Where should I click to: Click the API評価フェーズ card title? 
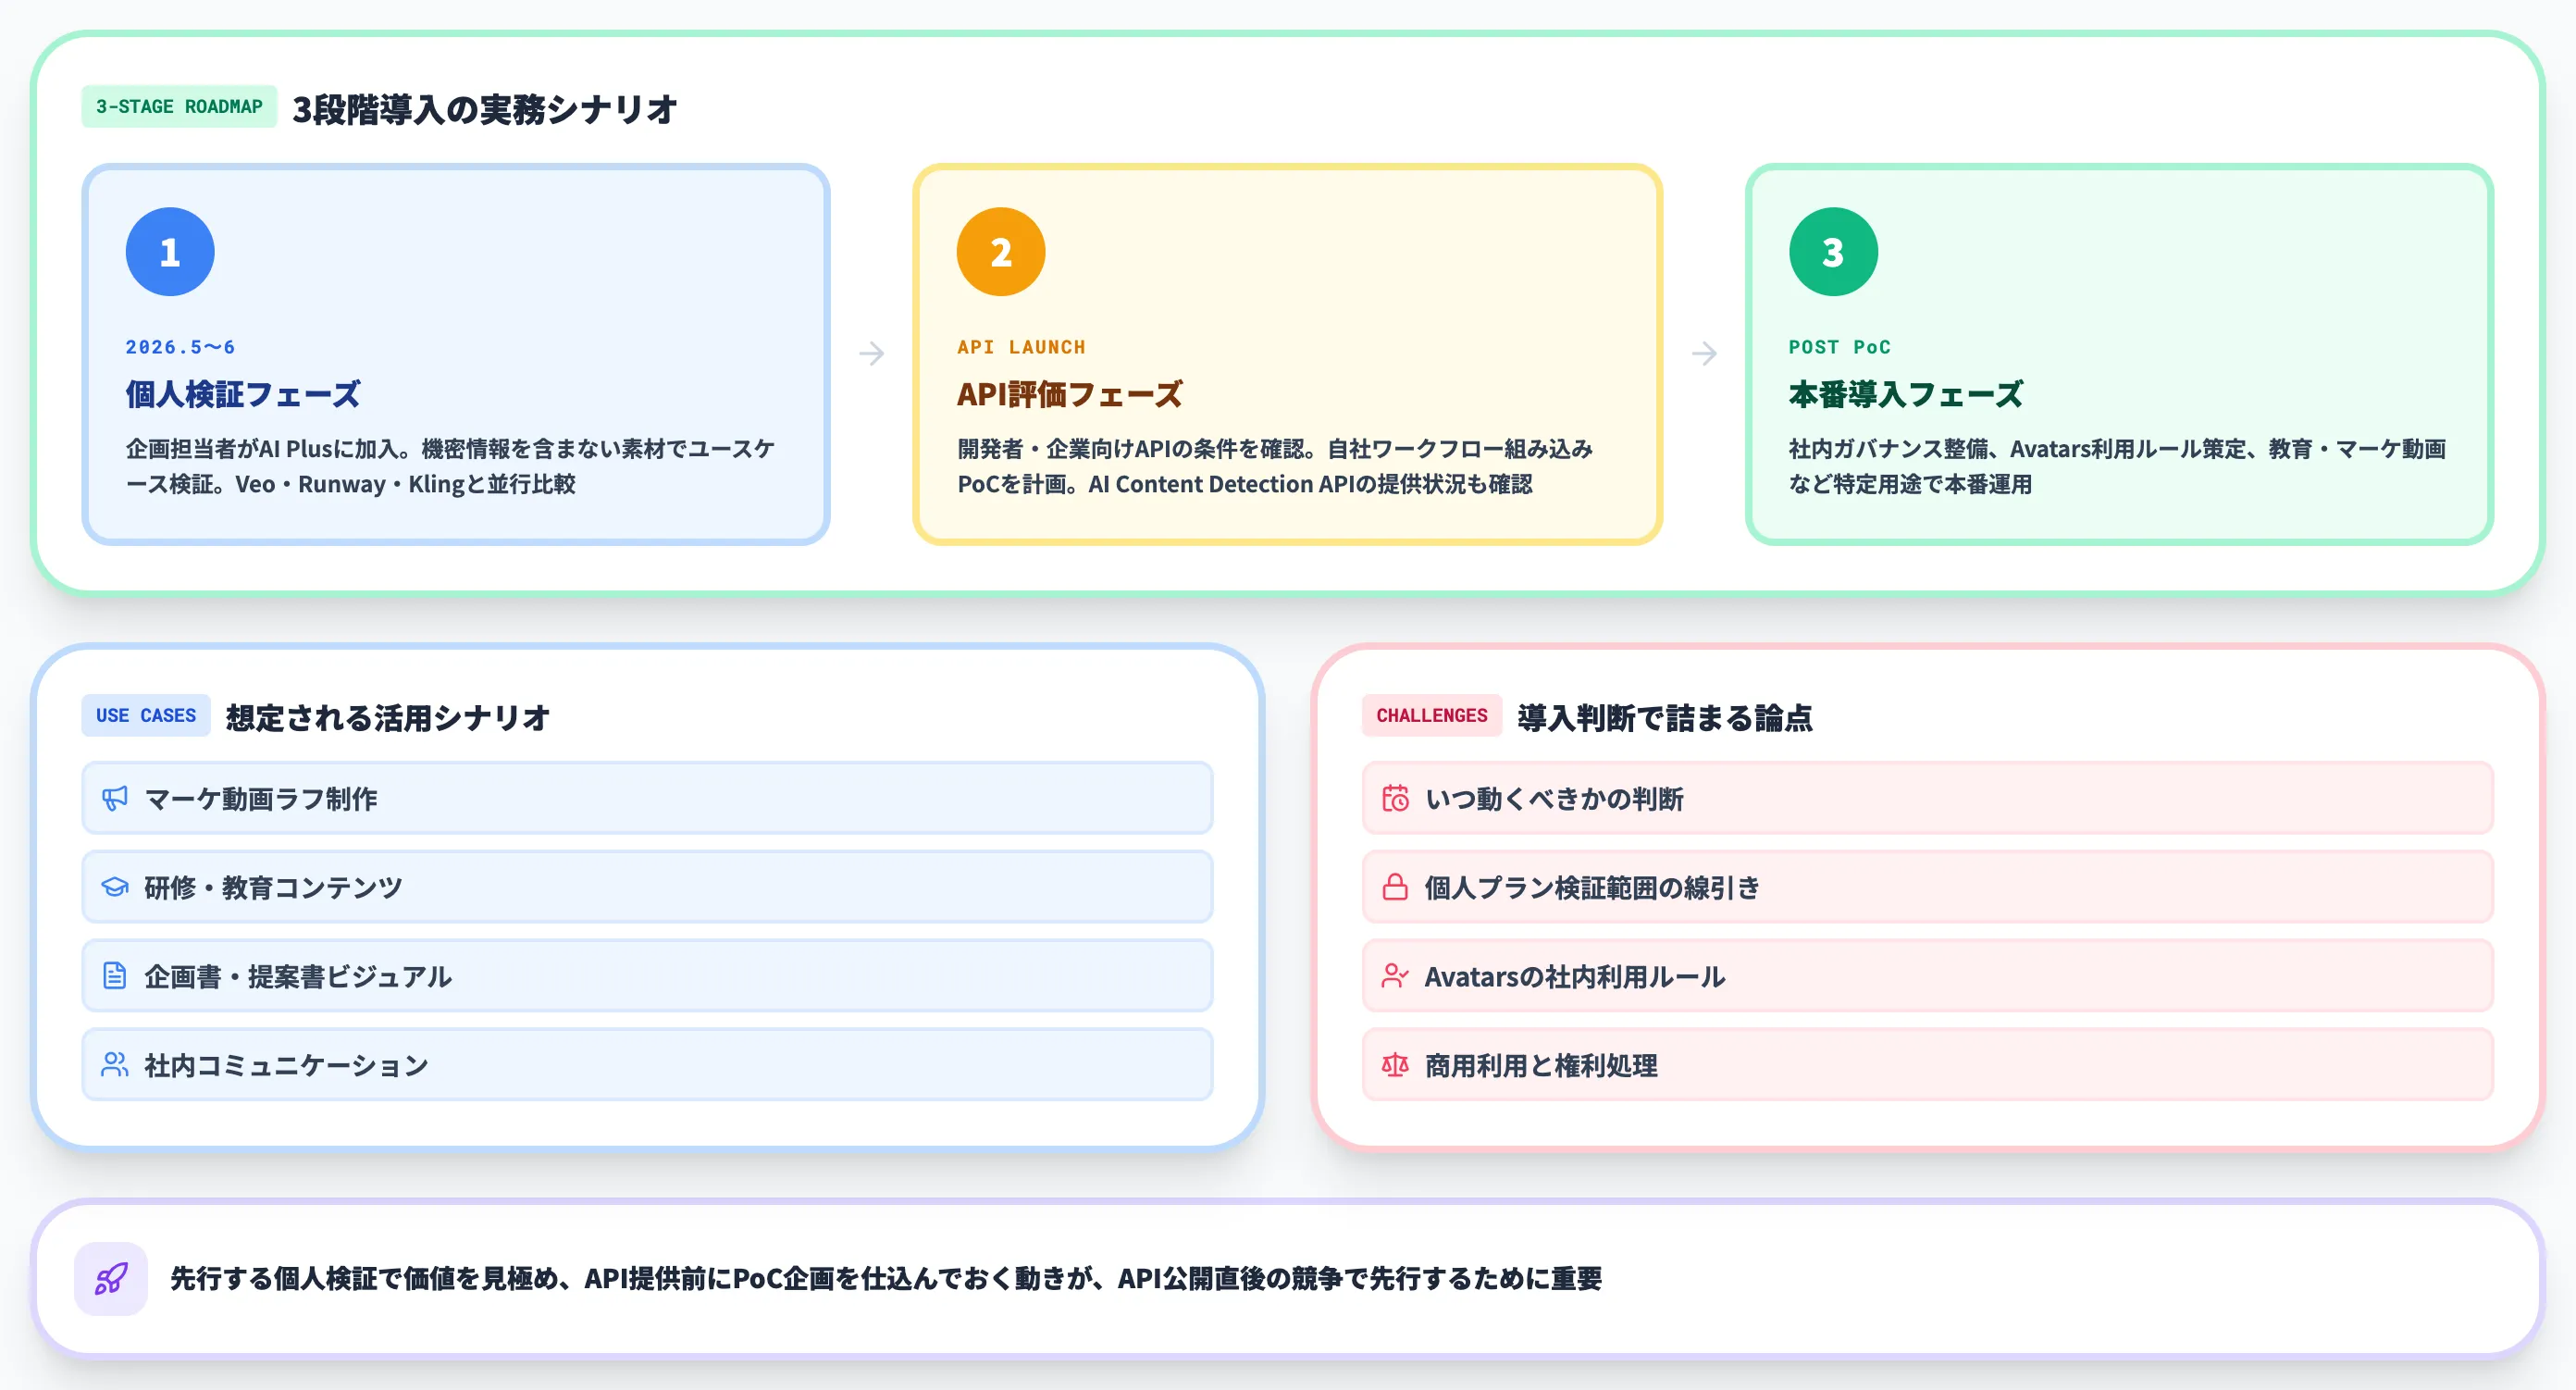click(1069, 394)
